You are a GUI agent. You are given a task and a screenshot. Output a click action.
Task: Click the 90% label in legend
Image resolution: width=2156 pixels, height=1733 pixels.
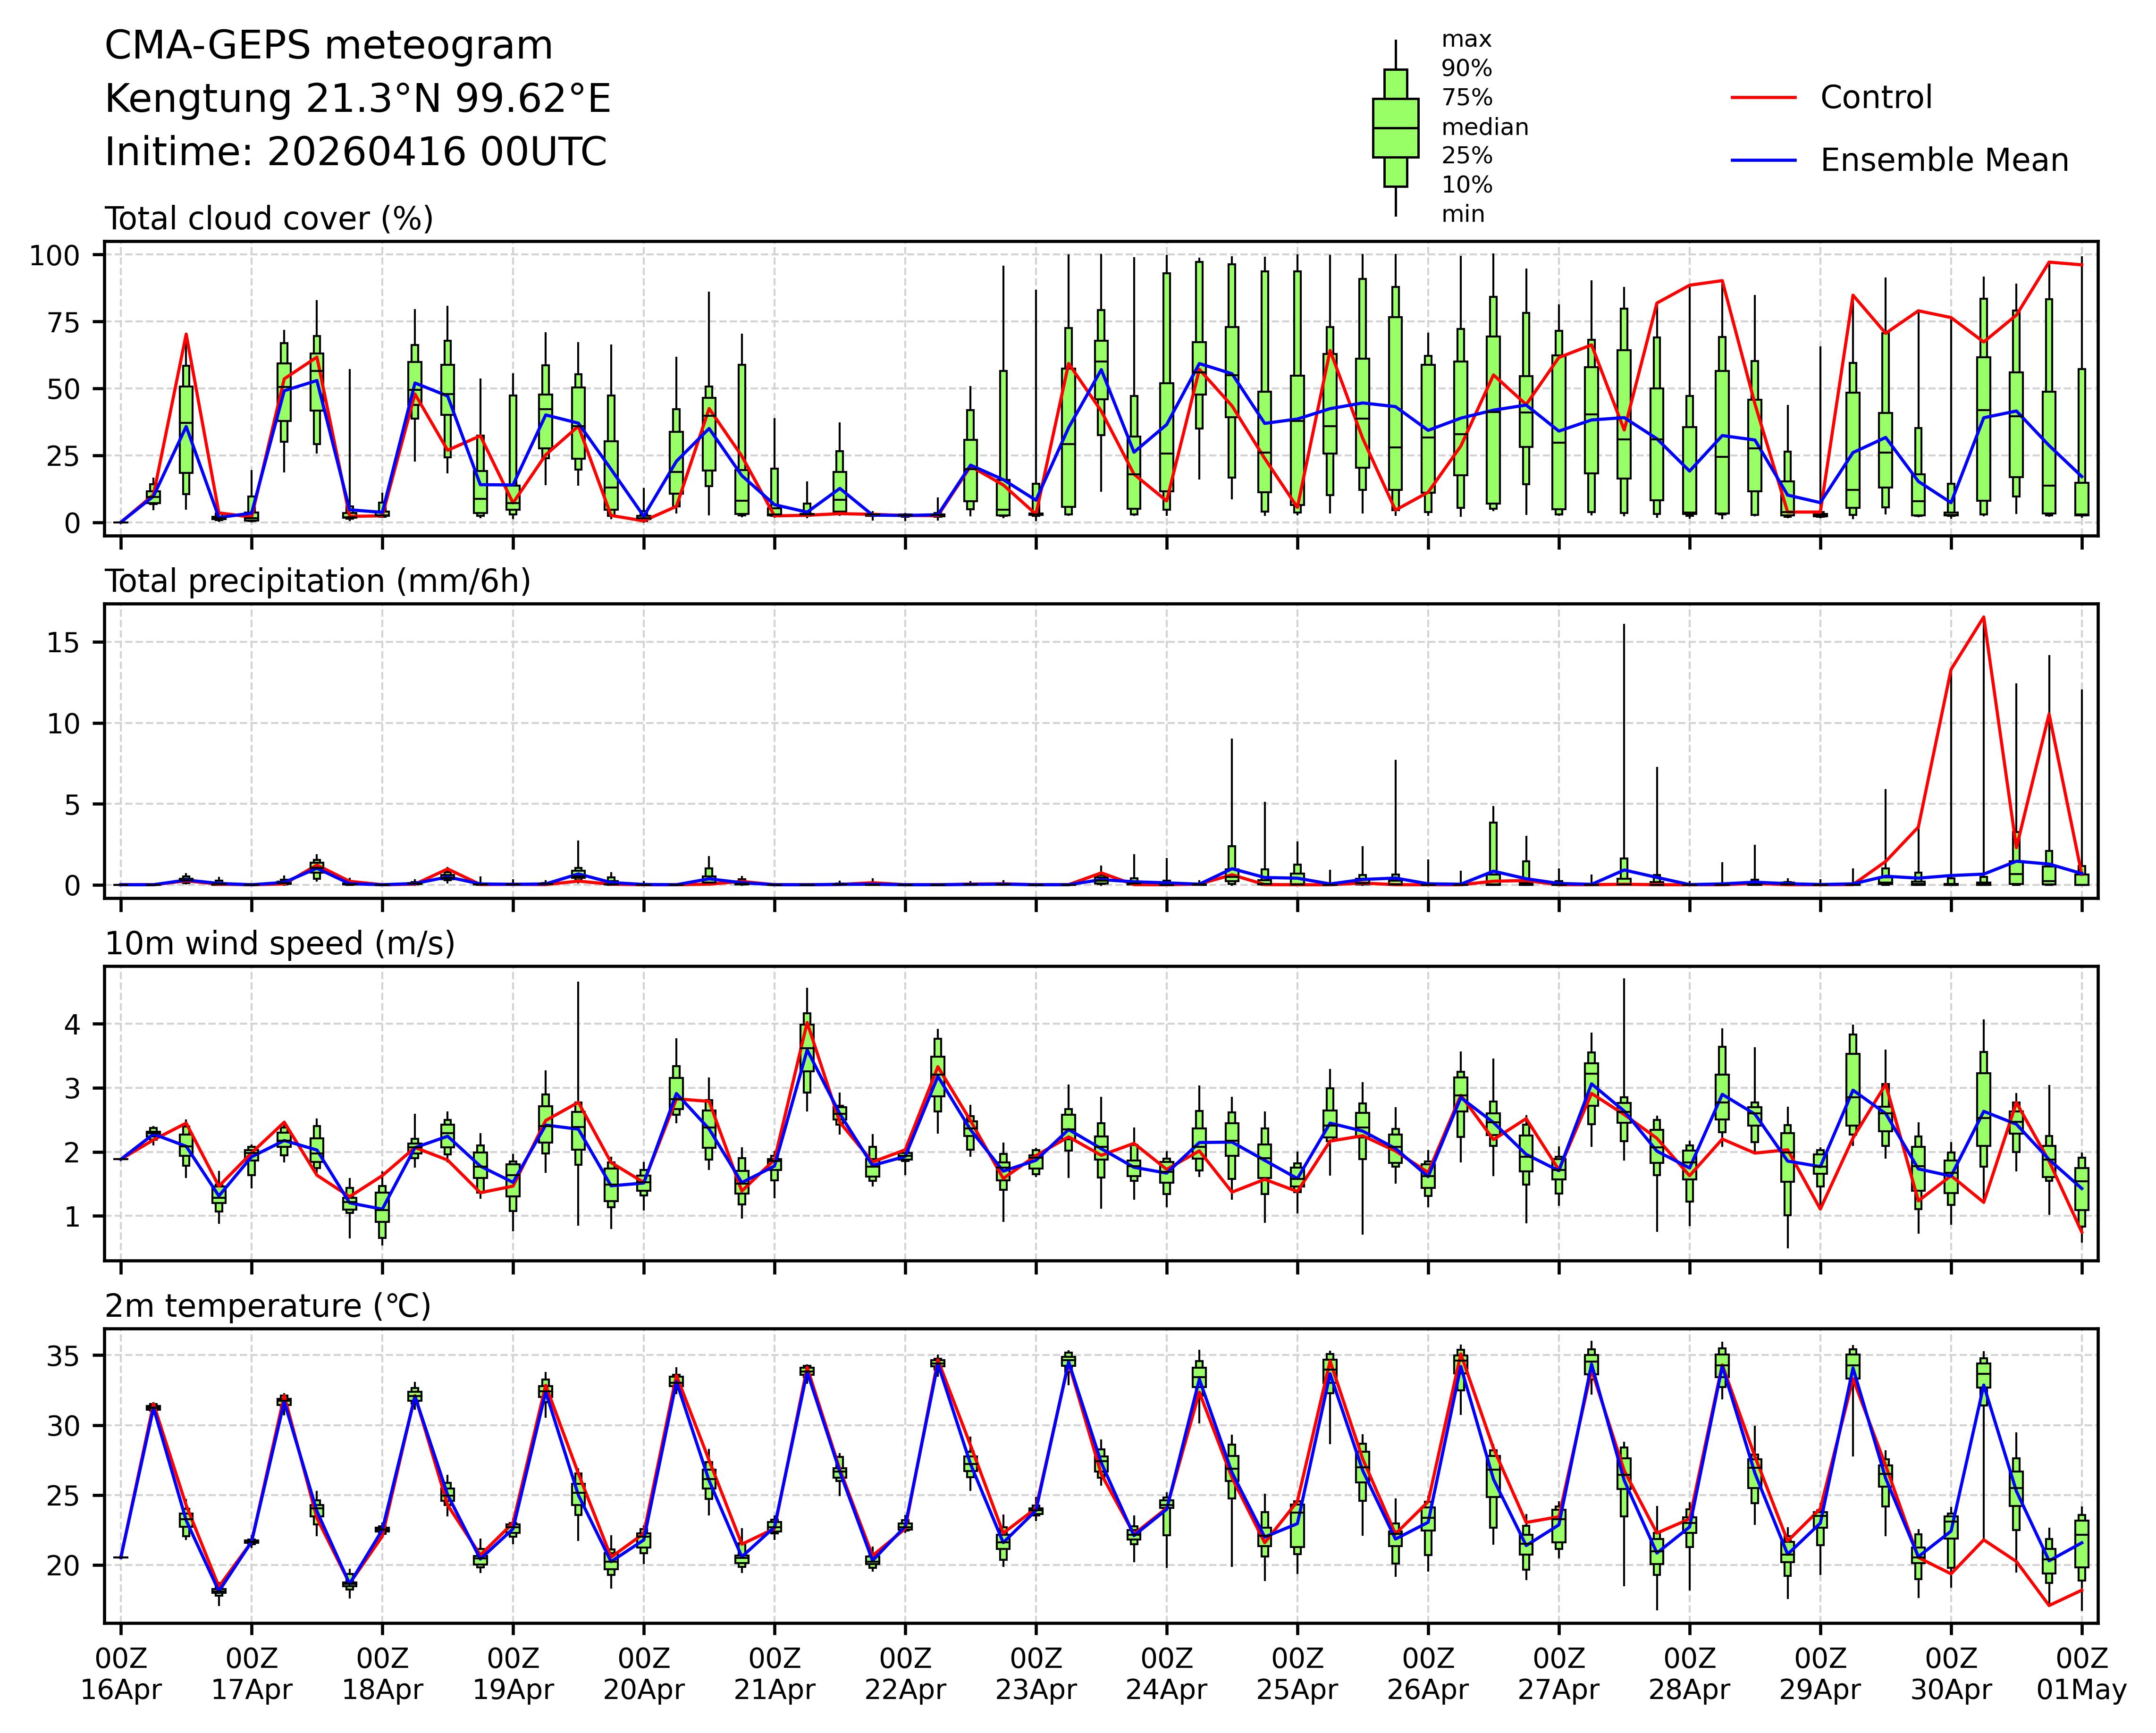click(1466, 69)
